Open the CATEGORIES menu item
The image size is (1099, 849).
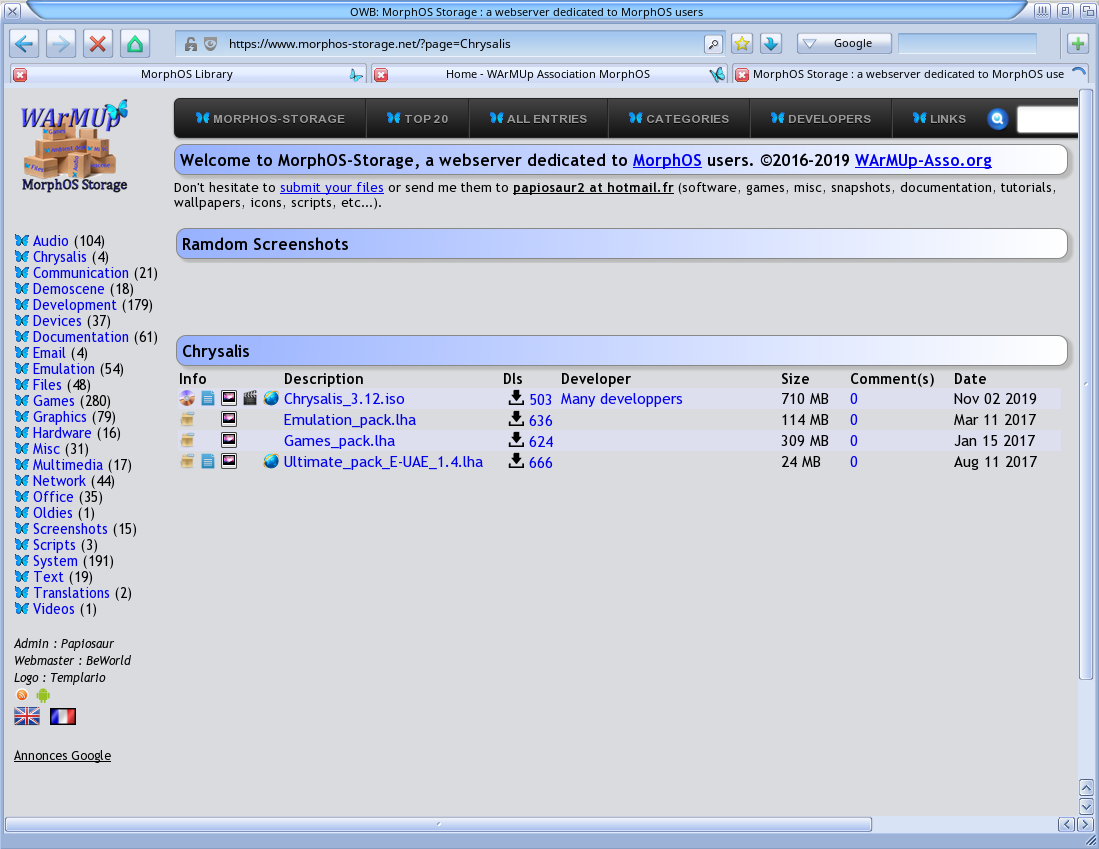679,118
